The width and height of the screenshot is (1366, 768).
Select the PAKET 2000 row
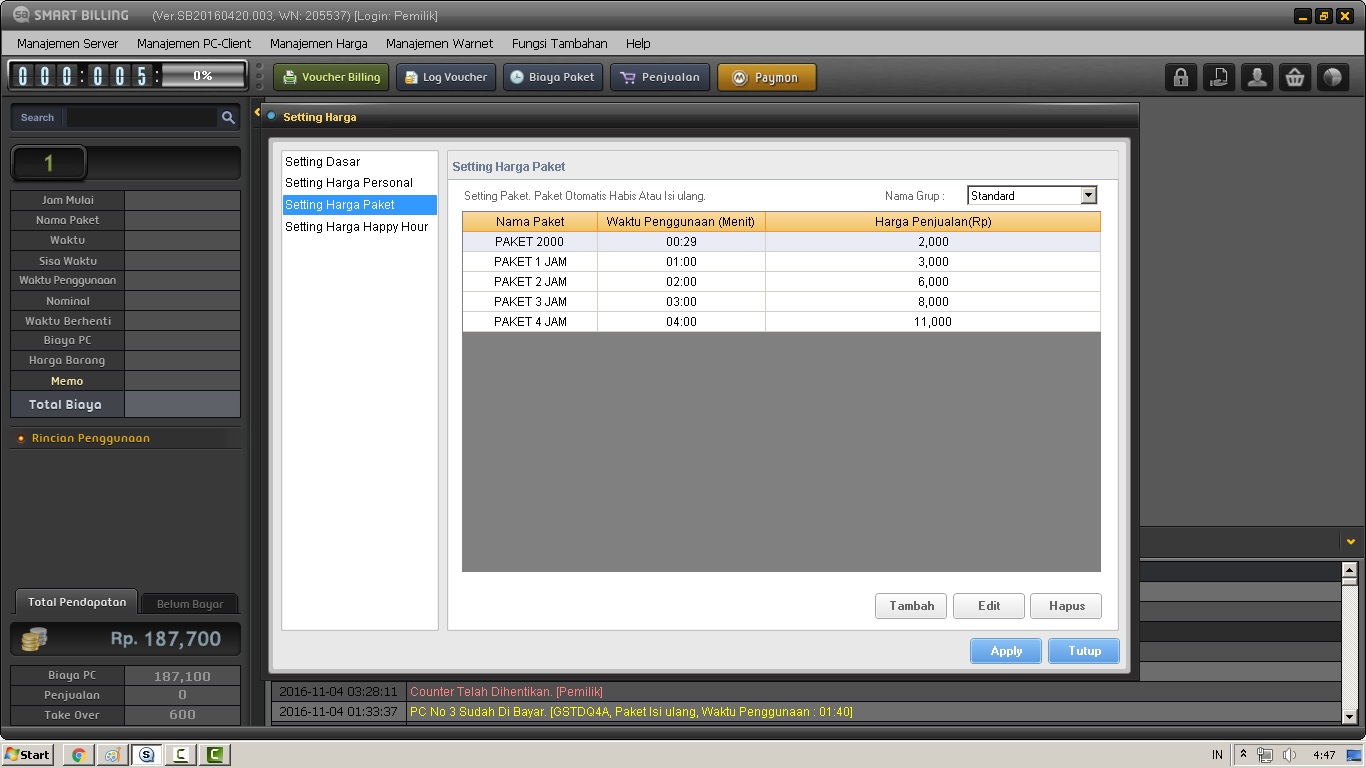781,242
